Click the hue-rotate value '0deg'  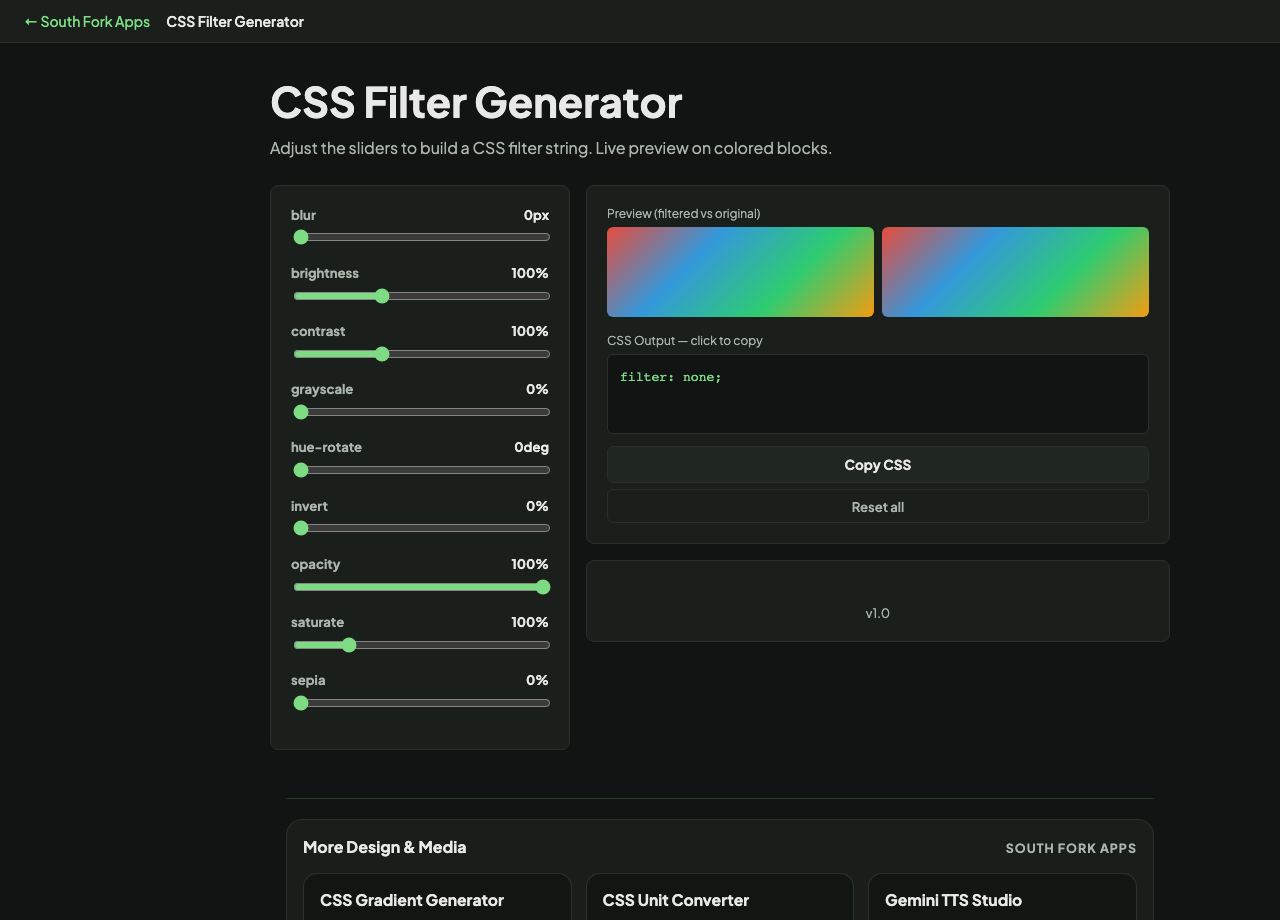(532, 447)
